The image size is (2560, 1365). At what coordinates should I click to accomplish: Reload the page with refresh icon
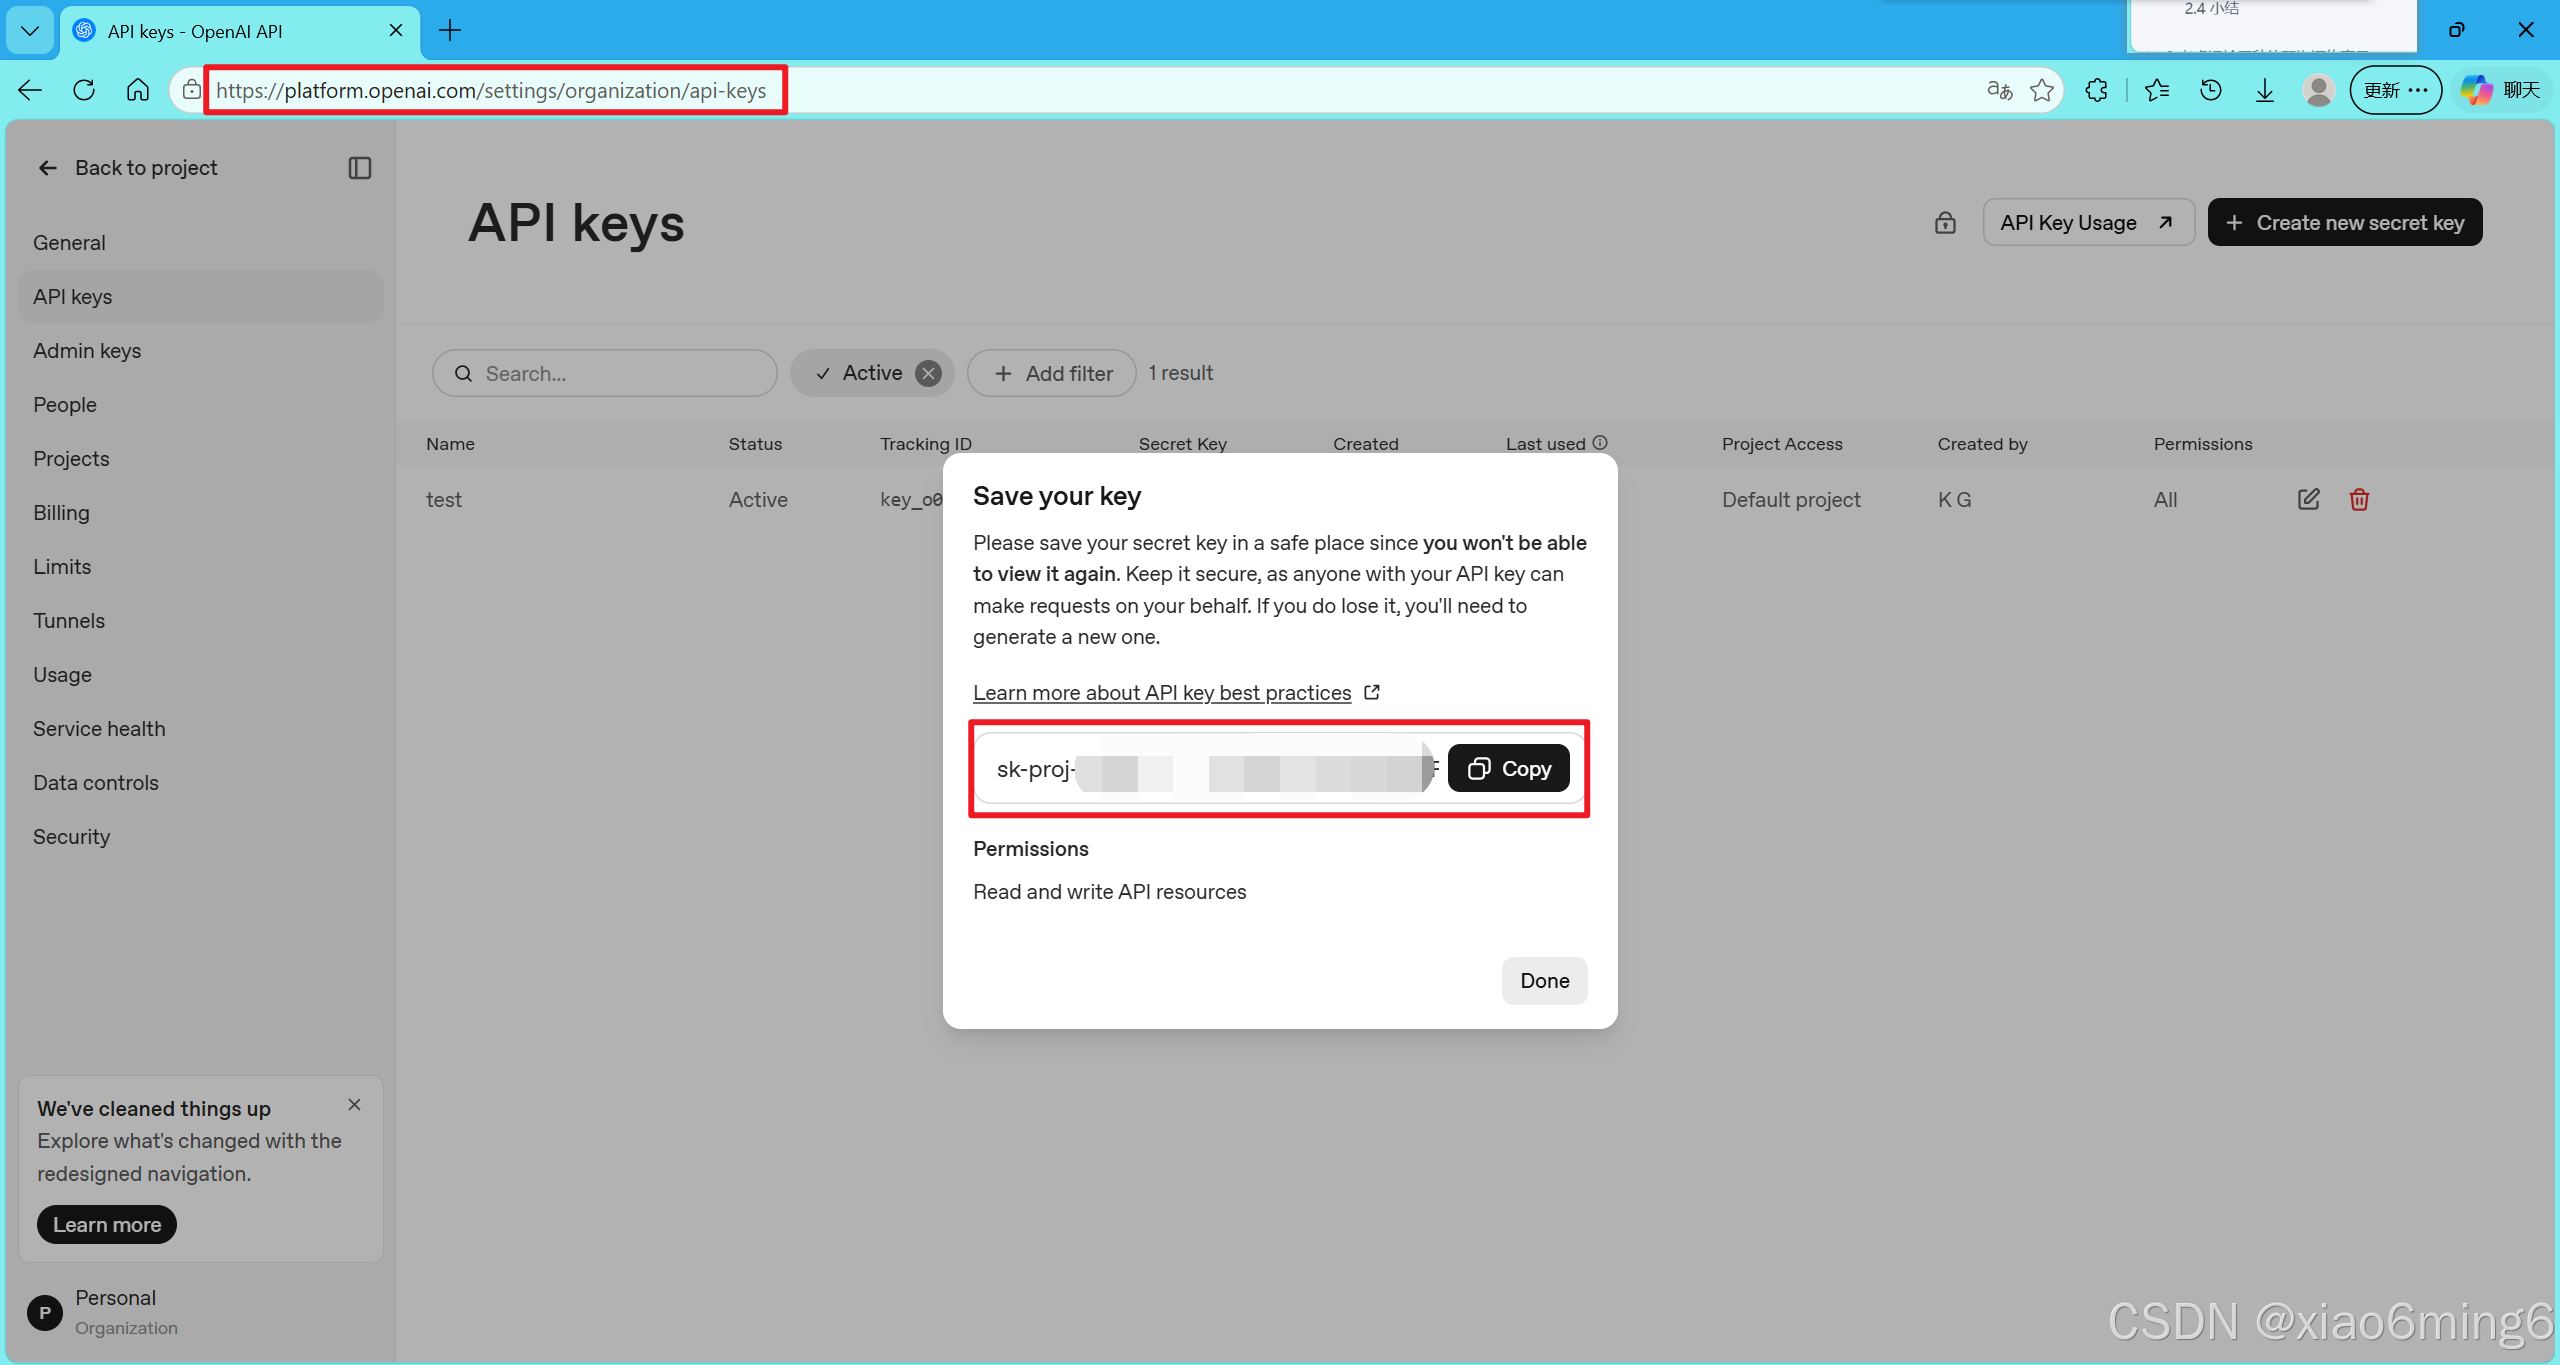[x=84, y=90]
